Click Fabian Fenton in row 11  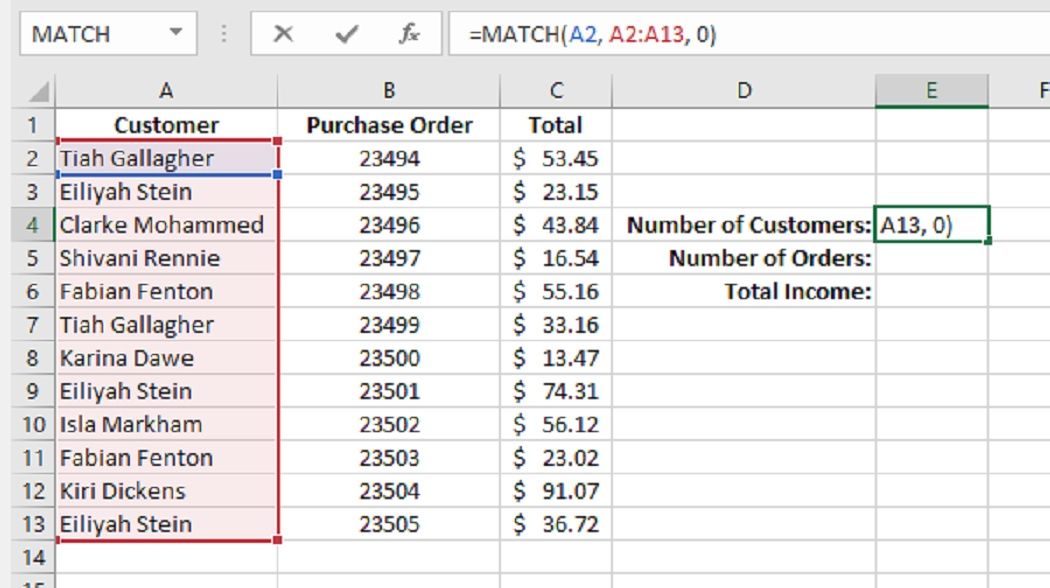point(166,458)
